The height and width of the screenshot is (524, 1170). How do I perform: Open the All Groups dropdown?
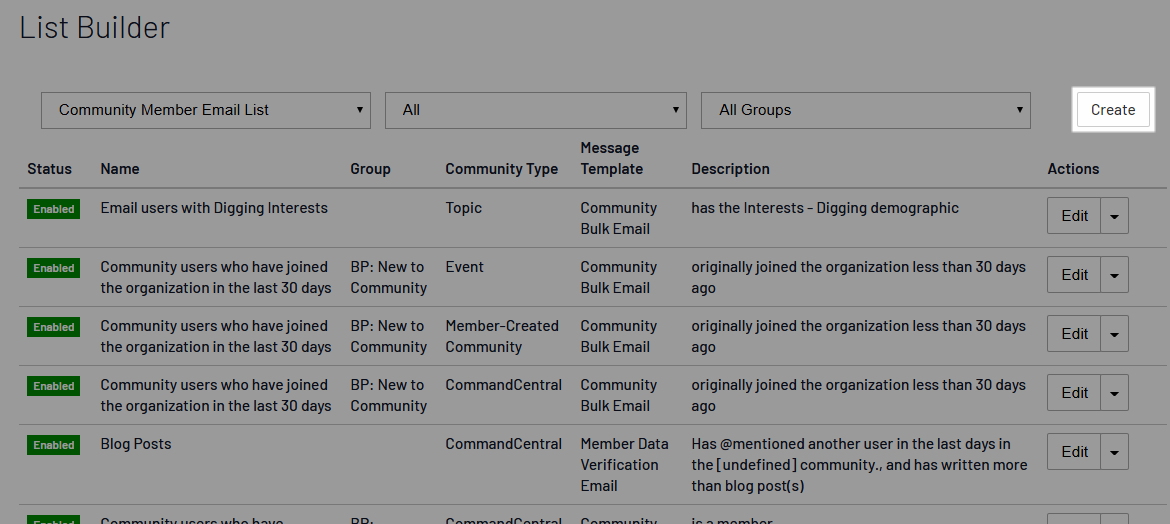pos(866,110)
